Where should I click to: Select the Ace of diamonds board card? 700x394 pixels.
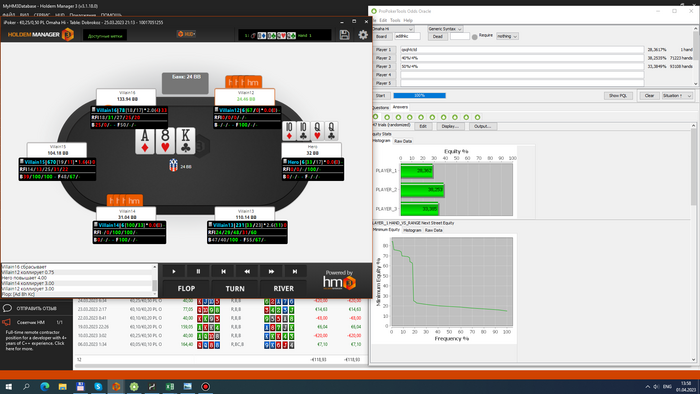[145, 141]
